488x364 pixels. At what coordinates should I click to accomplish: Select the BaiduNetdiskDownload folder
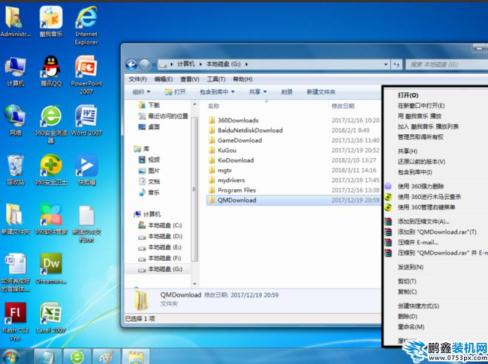(250, 130)
